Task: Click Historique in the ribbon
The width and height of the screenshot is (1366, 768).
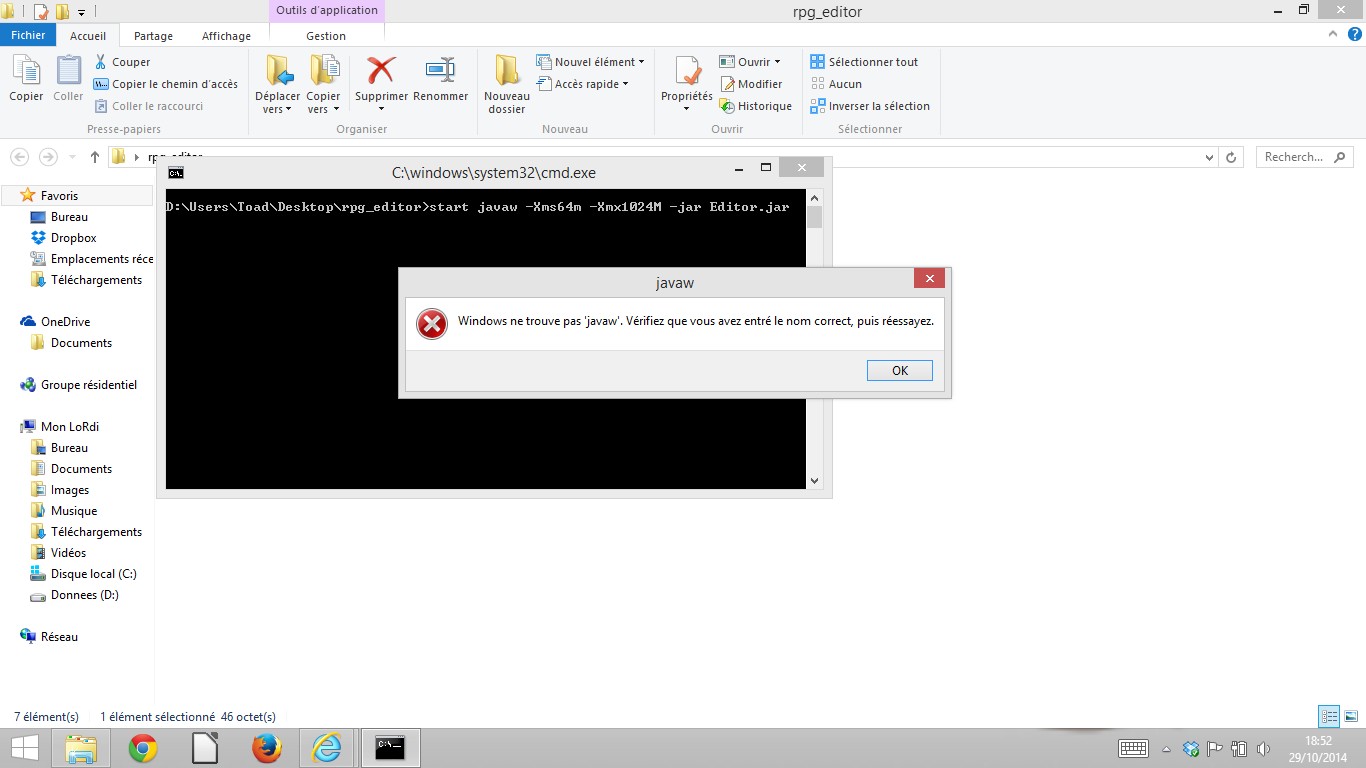Action: coord(756,106)
